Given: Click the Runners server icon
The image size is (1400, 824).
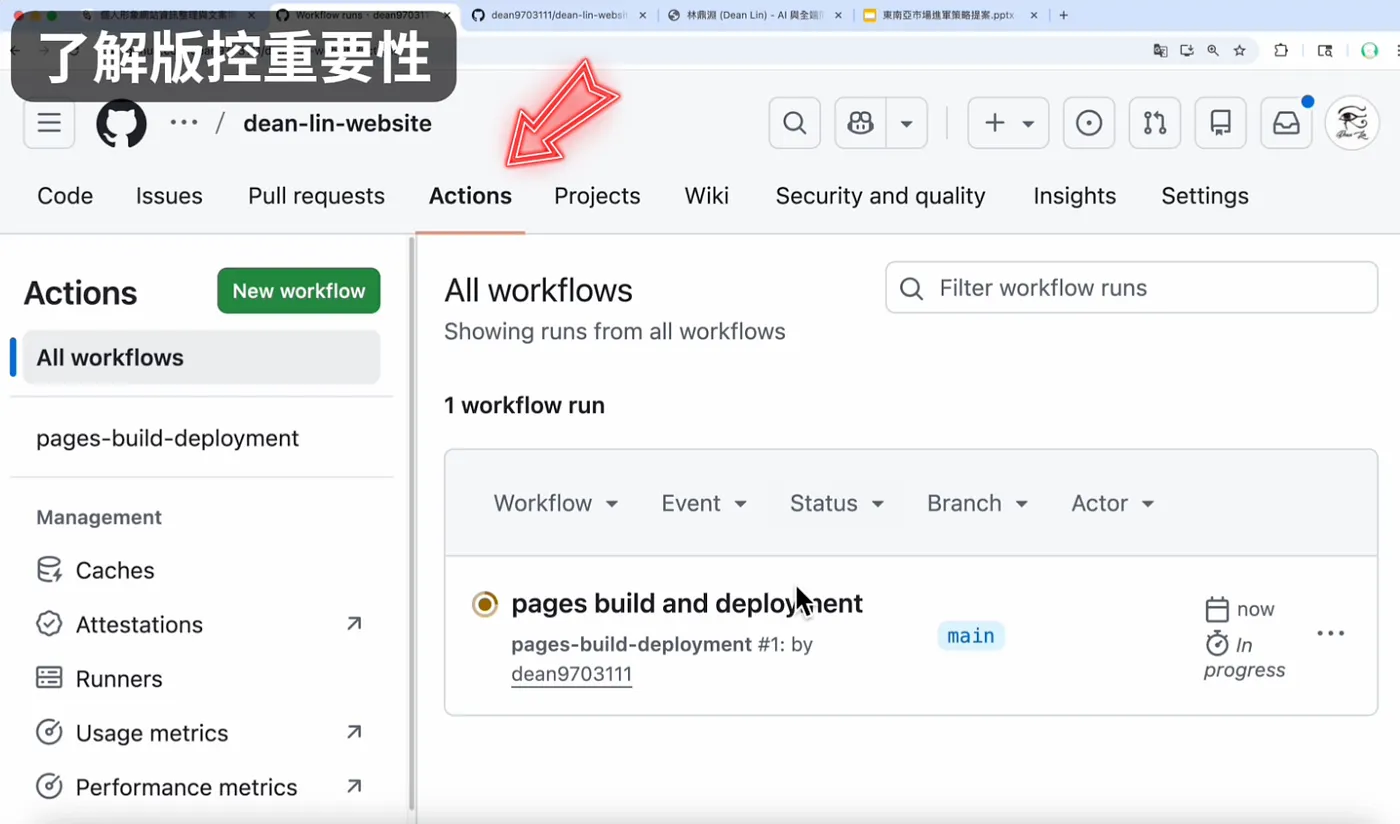Looking at the screenshot, I should tap(49, 678).
